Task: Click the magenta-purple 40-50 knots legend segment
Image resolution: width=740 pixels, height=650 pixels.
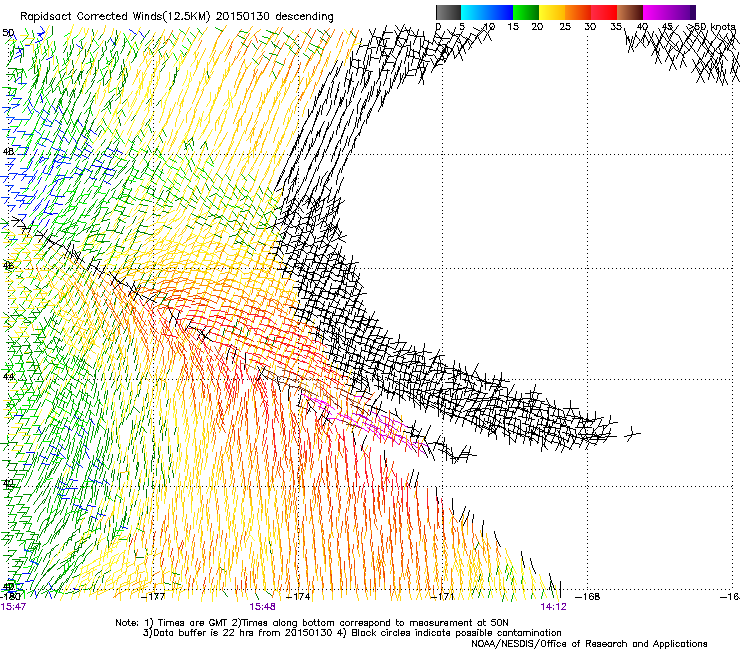Action: [x=669, y=12]
